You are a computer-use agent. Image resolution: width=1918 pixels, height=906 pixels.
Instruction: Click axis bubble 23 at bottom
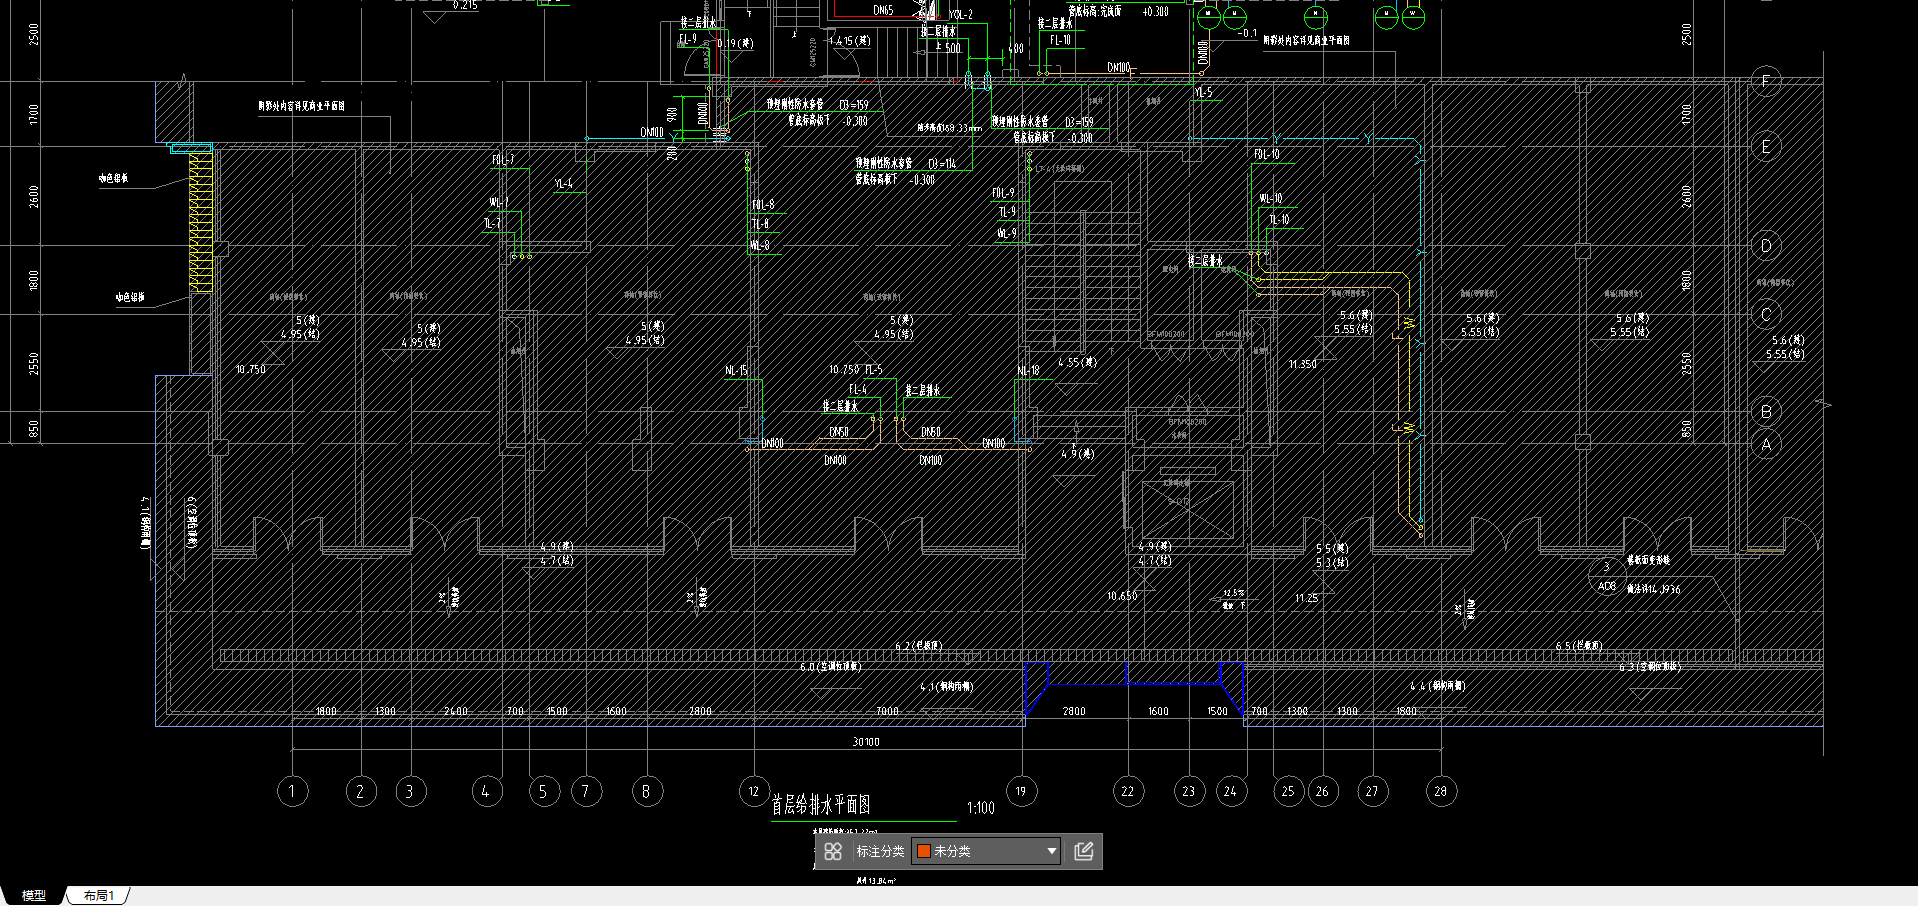click(x=1189, y=791)
